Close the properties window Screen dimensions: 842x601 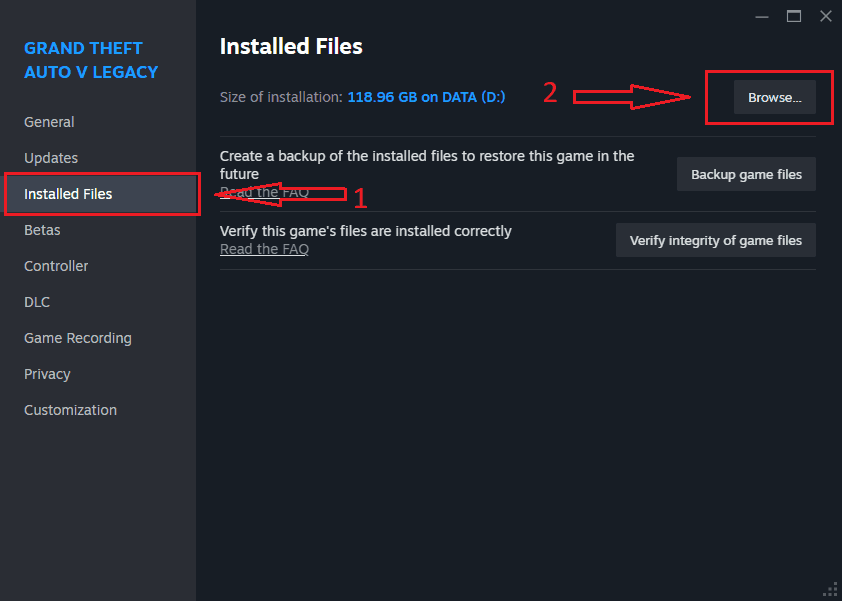pyautogui.click(x=825, y=16)
